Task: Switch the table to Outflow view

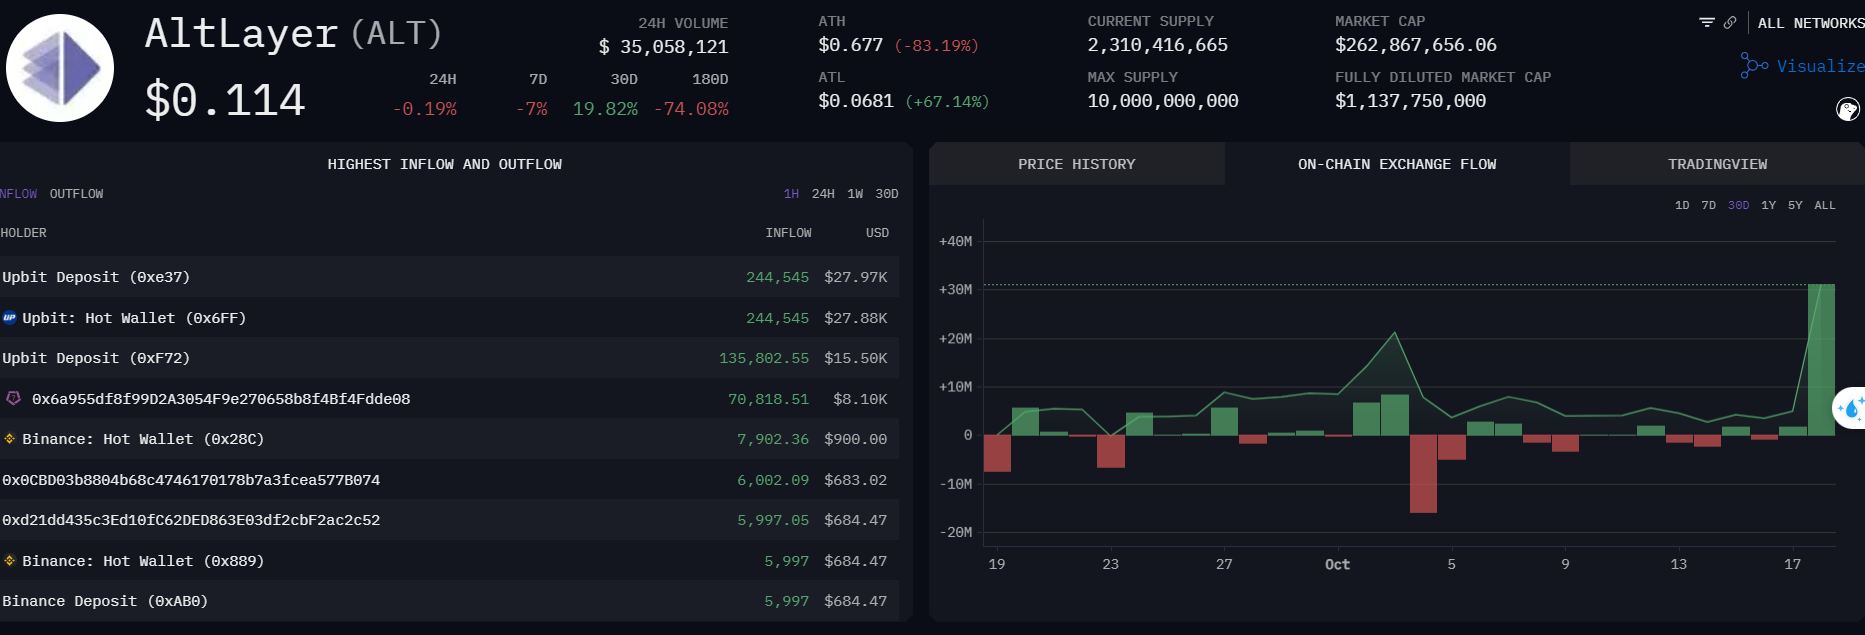Action: 76,194
